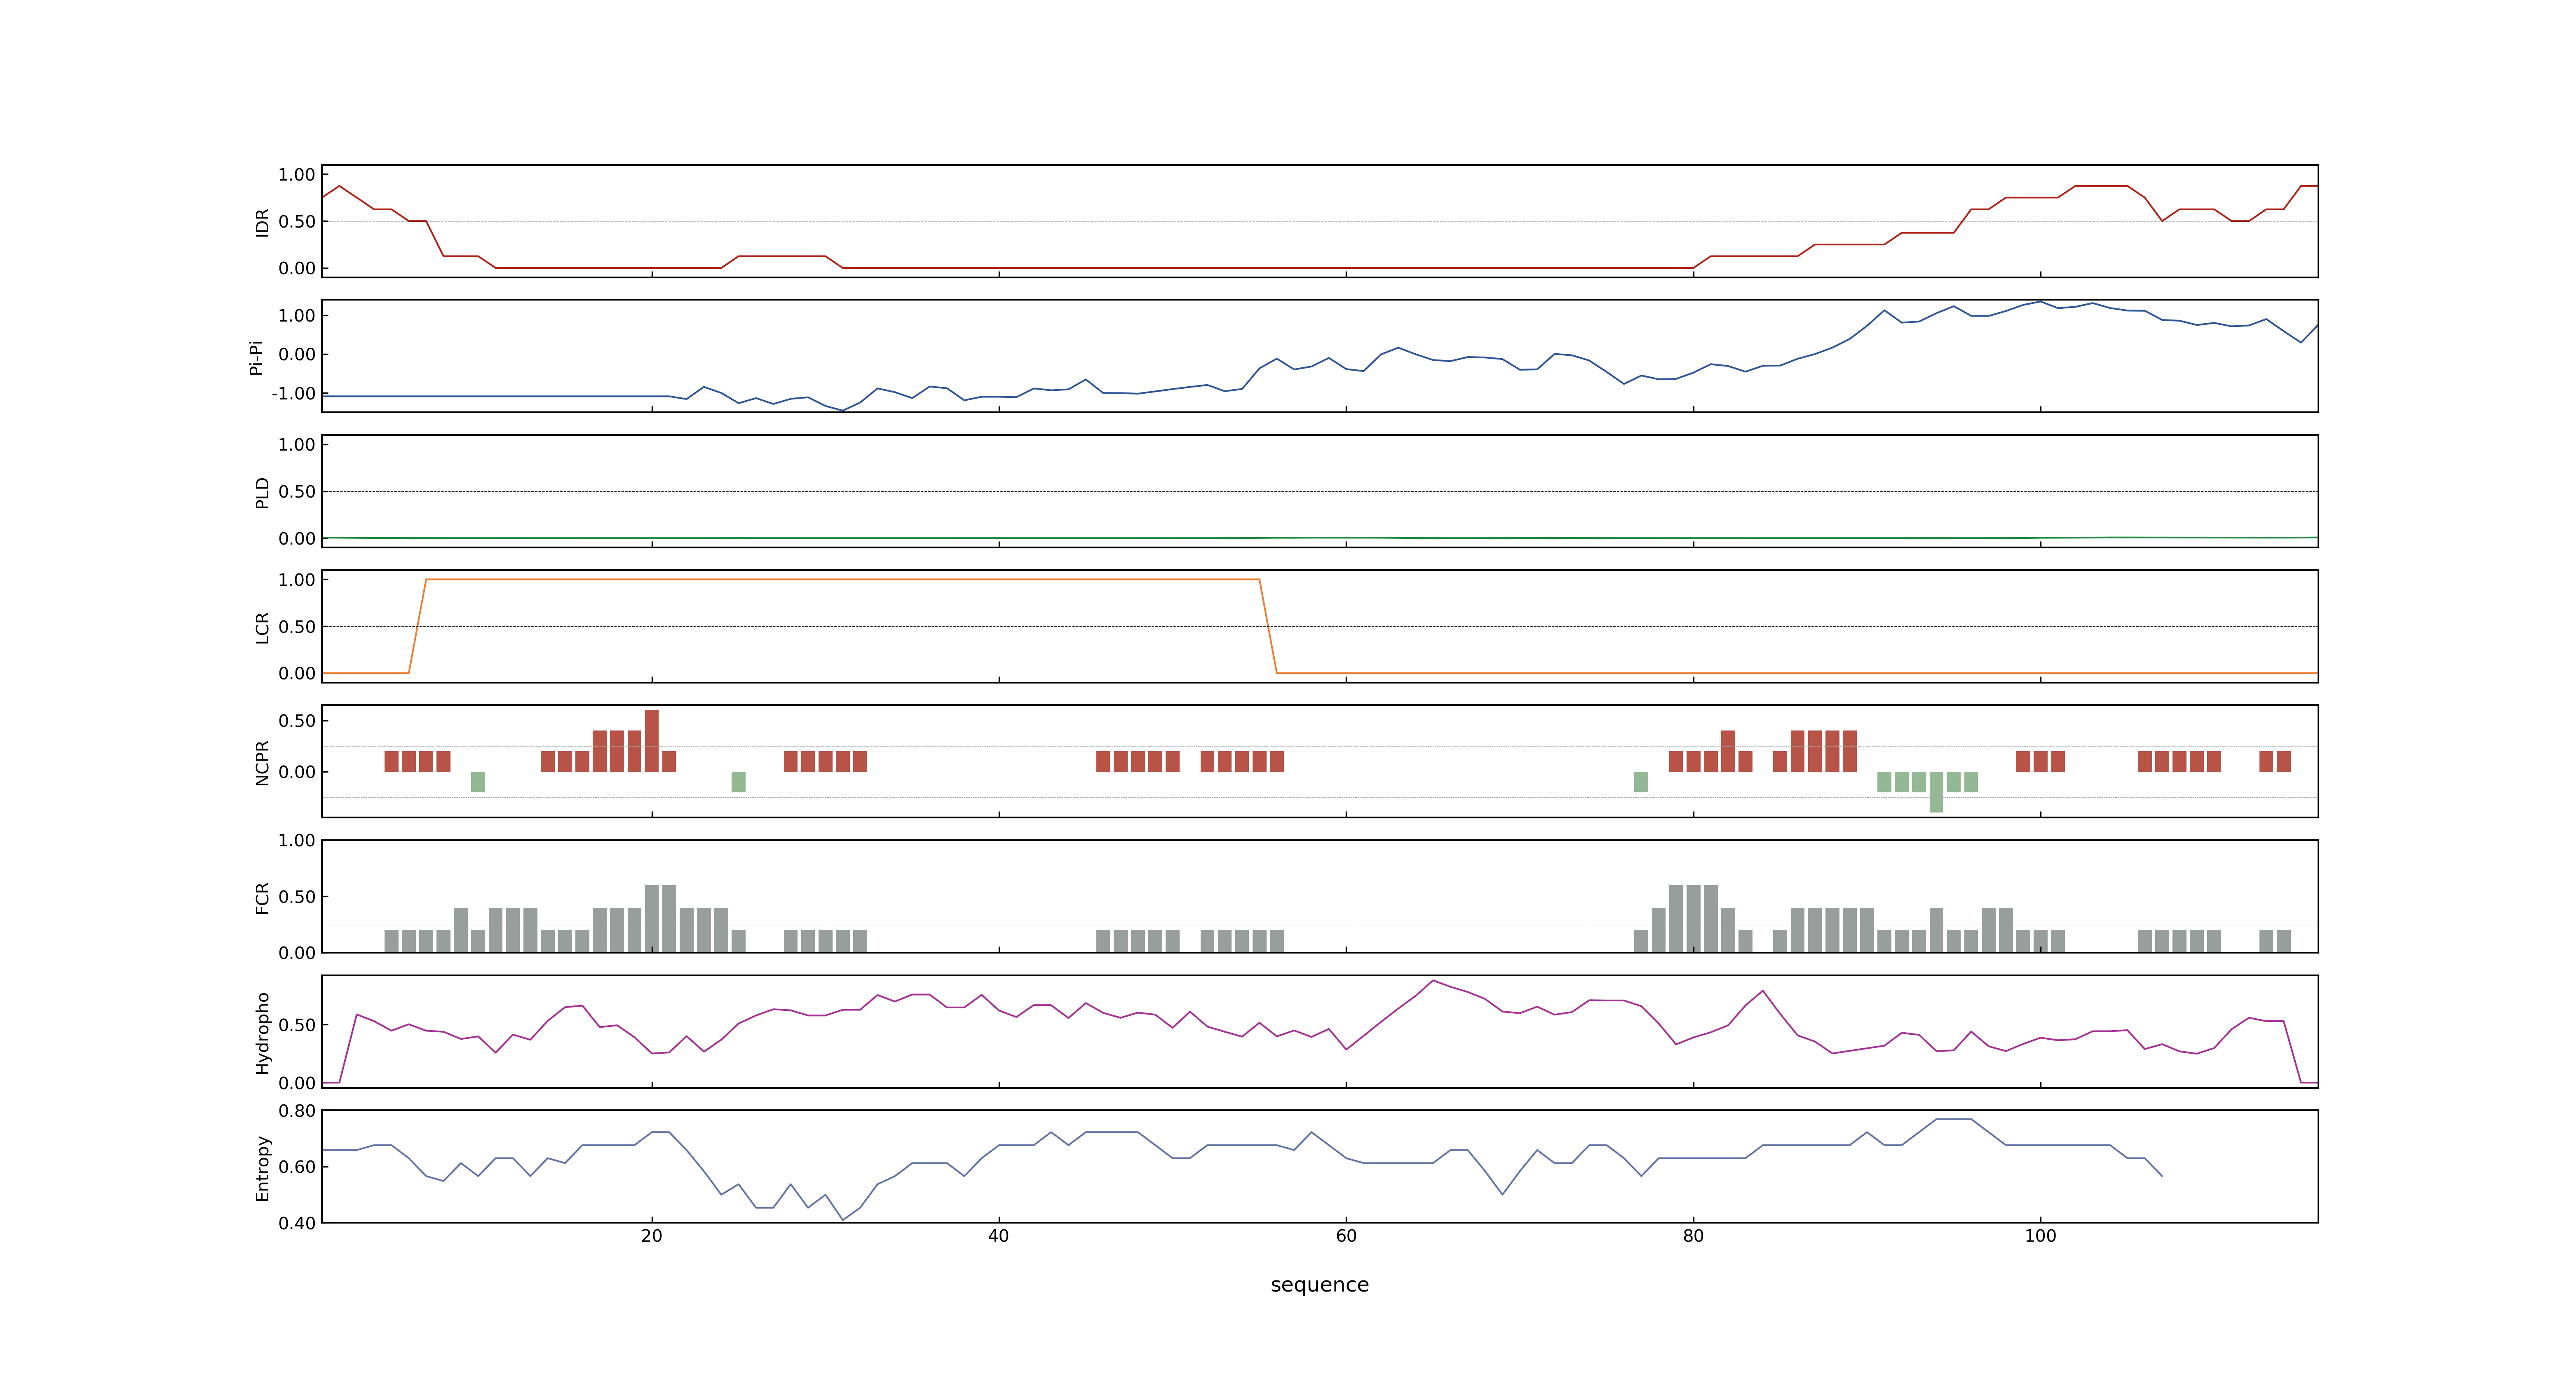2576x1374 pixels.
Task: Click the 0.00 tick of NCPR panel
Action: pyautogui.click(x=297, y=772)
